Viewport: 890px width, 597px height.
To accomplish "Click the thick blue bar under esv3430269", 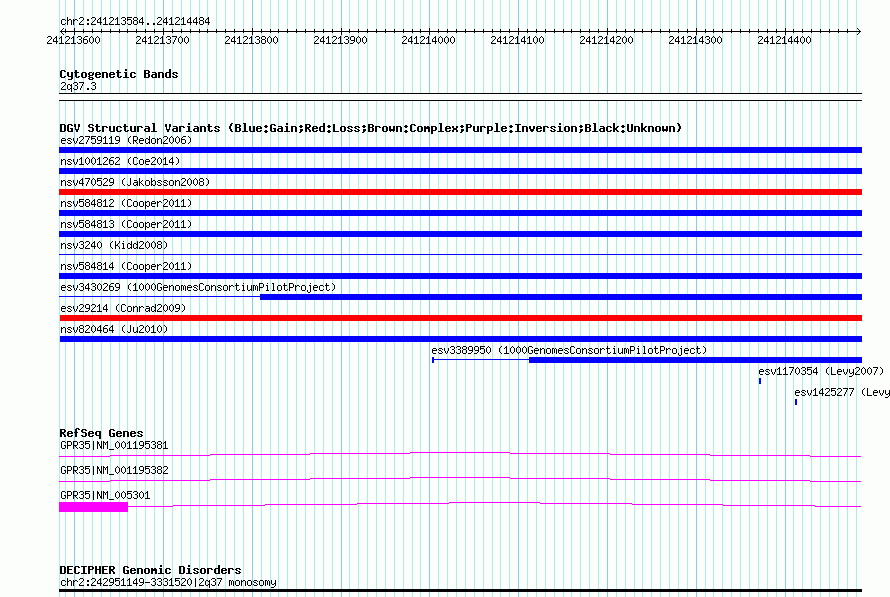I will [561, 297].
